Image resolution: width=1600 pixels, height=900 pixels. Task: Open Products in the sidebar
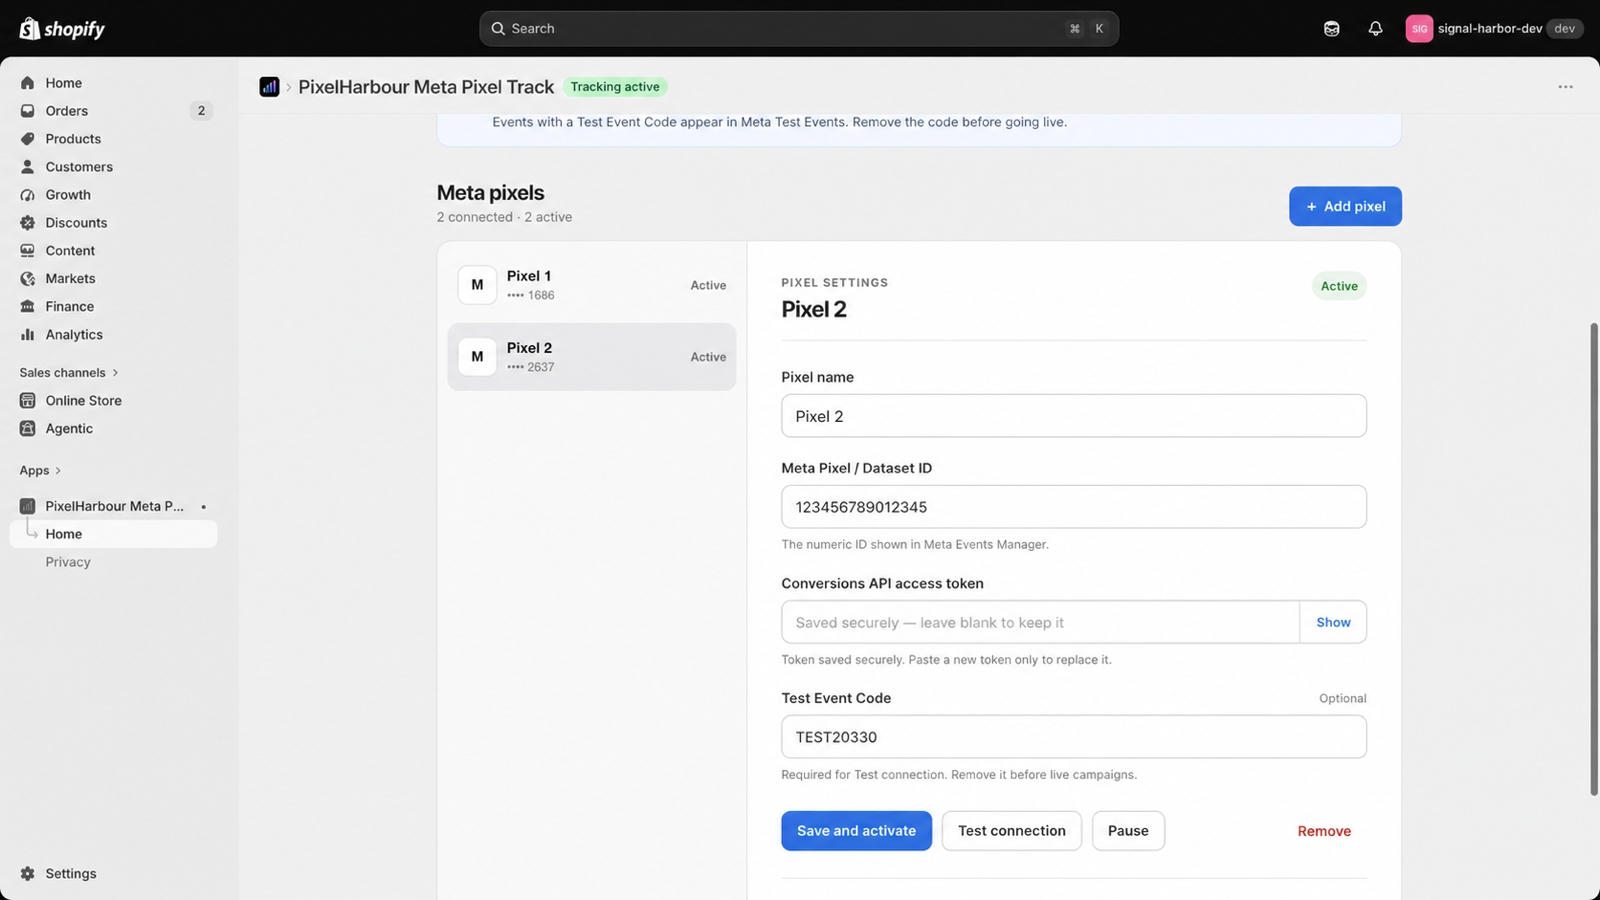coord(114,139)
